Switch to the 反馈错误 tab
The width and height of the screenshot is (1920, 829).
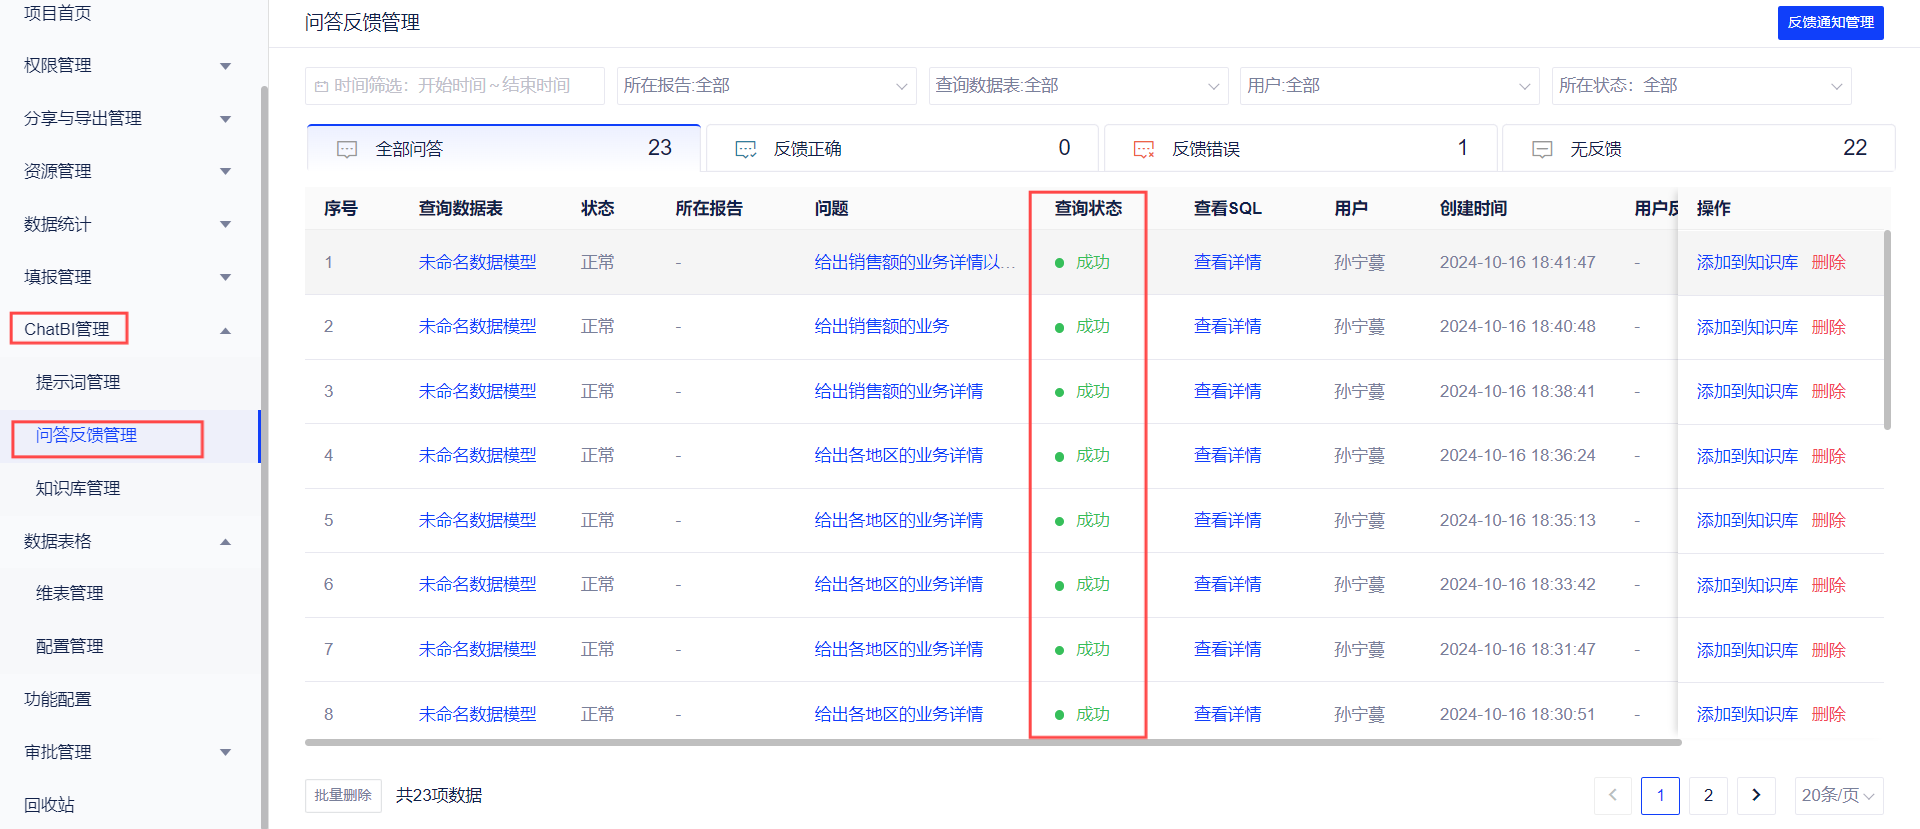pyautogui.click(x=1300, y=149)
